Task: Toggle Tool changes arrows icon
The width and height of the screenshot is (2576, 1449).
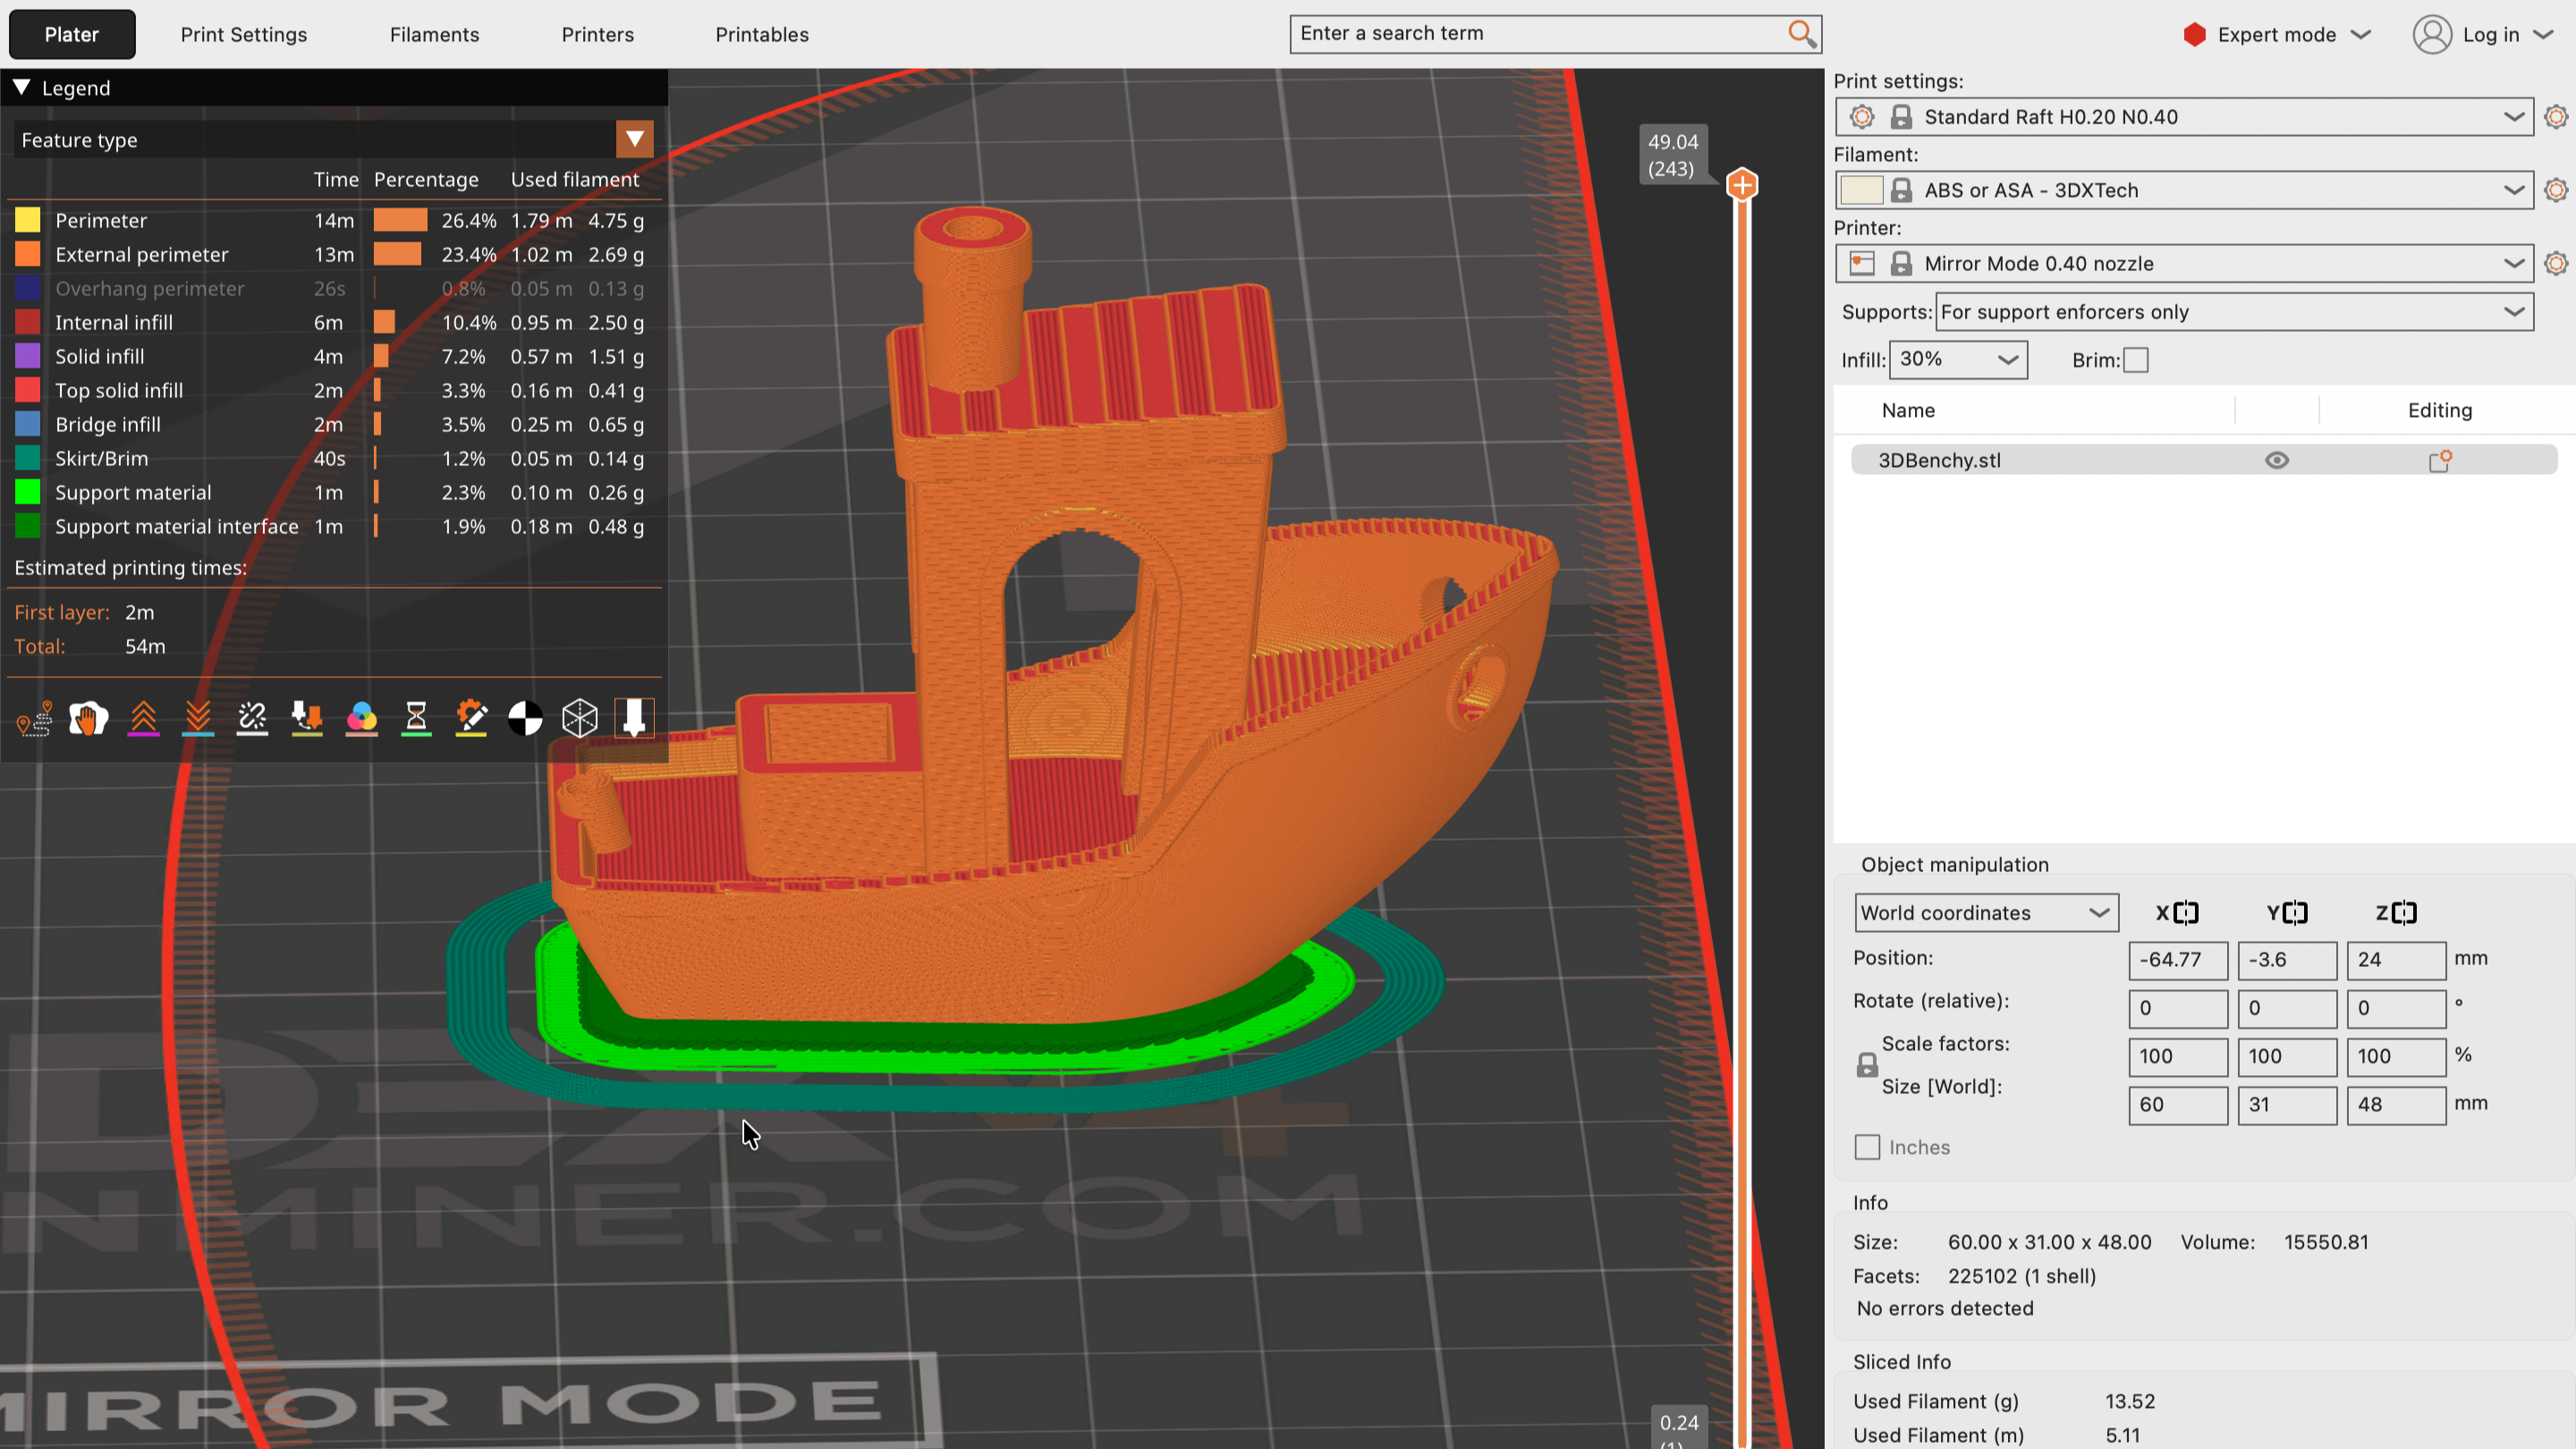Action: (x=307, y=718)
